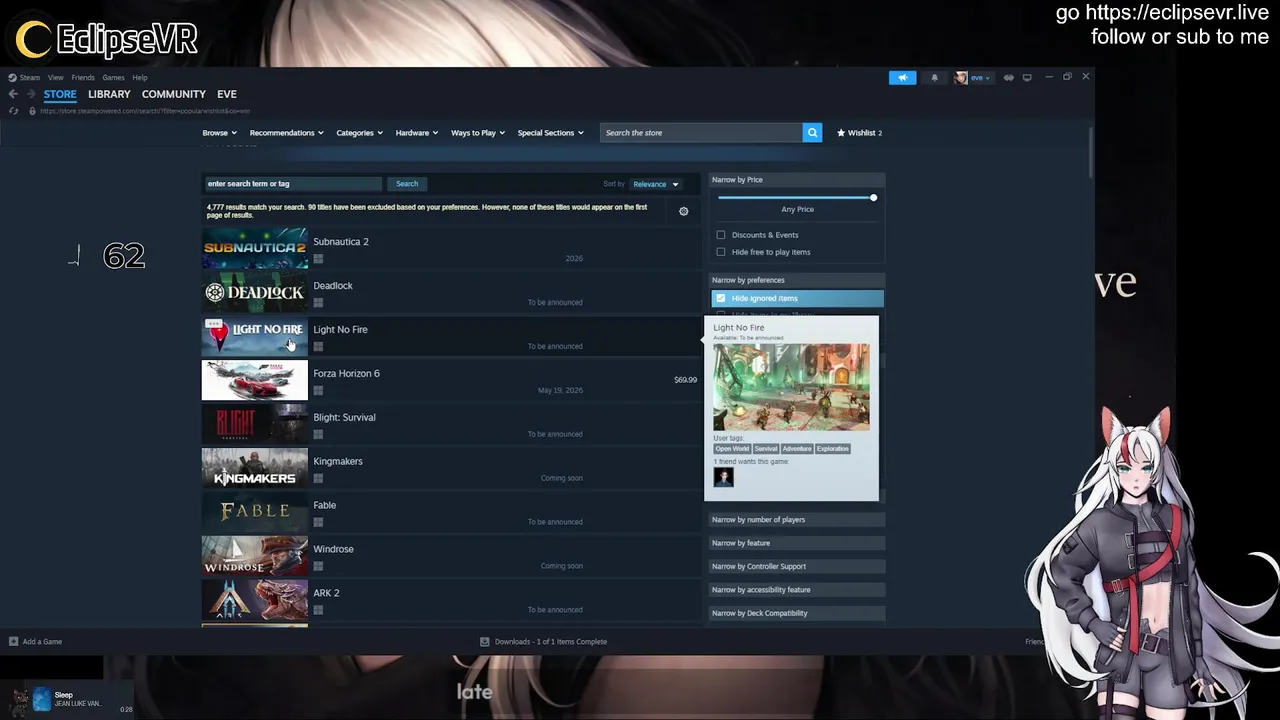Expand Narrow by accessibility feature section
This screenshot has width=1280, height=720.
click(797, 590)
